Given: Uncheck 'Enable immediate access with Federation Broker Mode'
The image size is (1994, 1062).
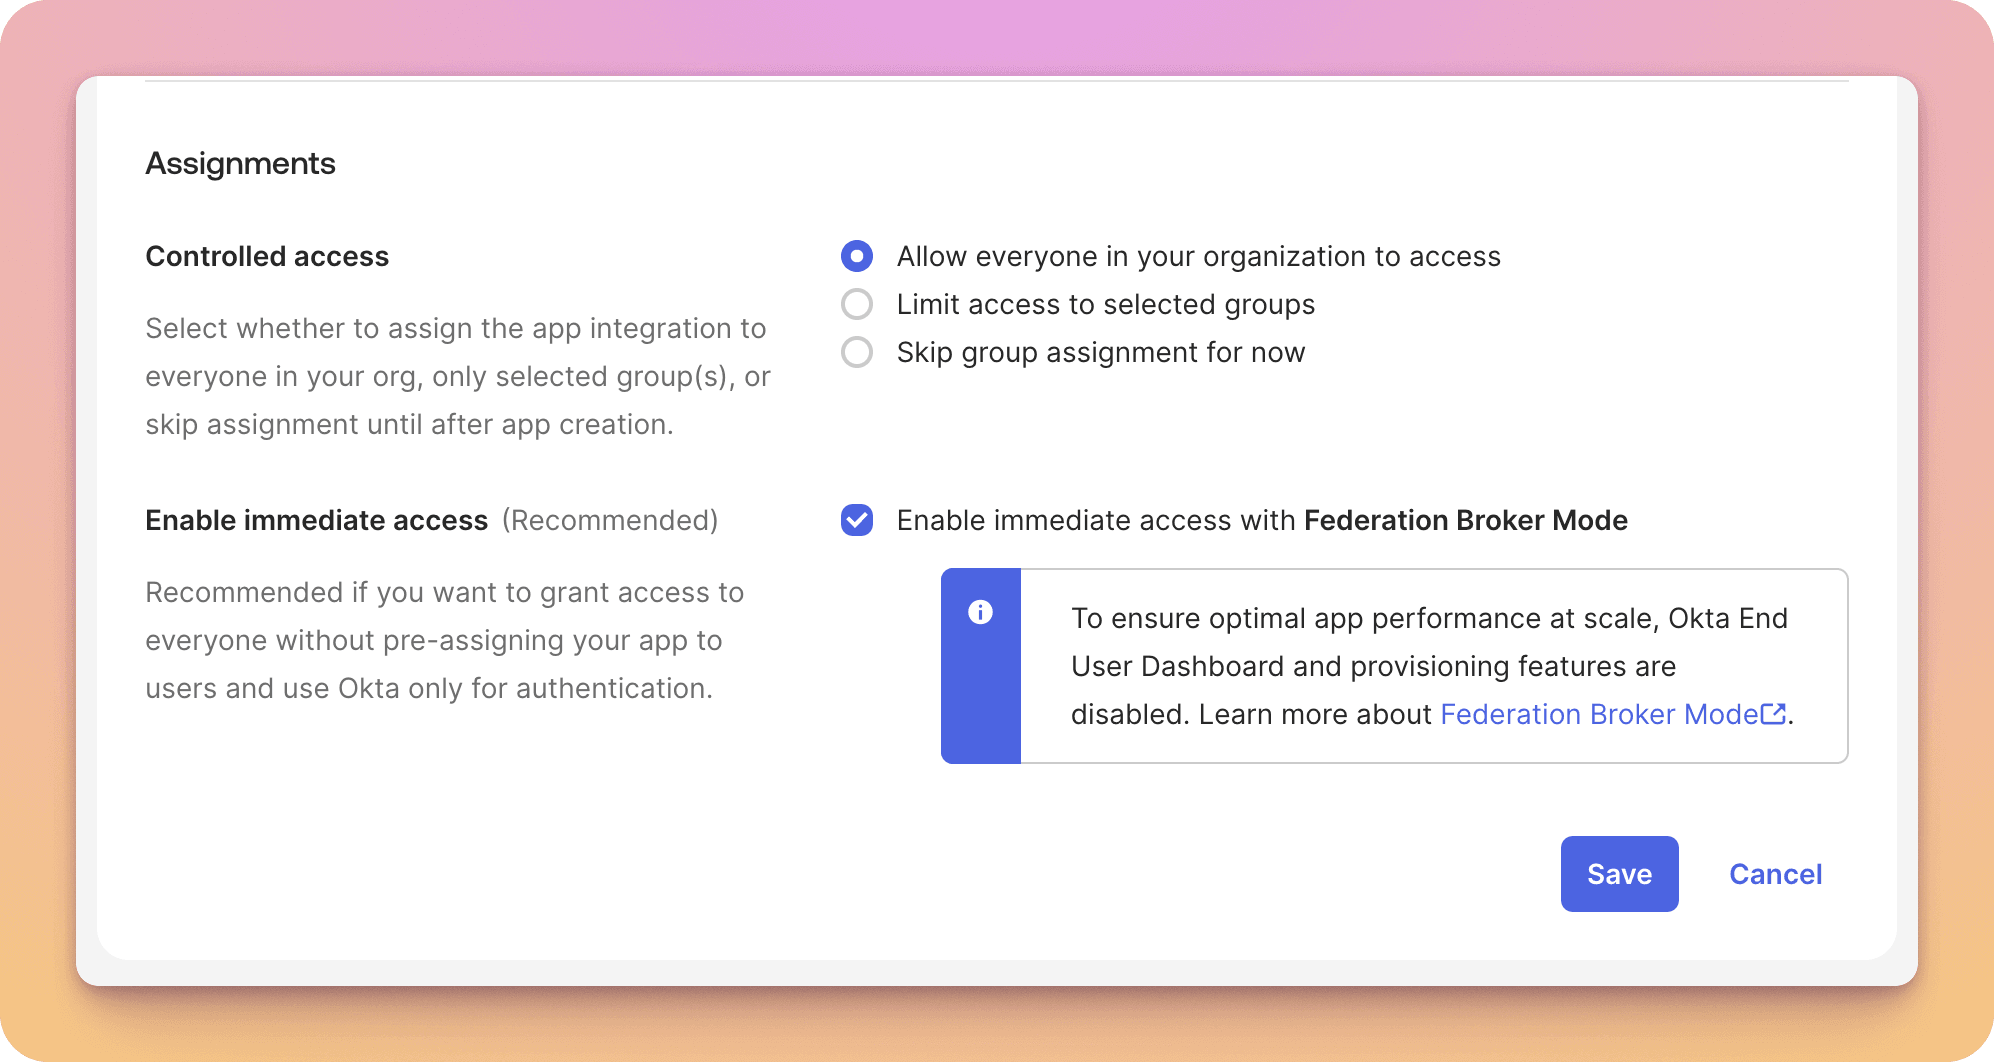Looking at the screenshot, I should tap(857, 521).
